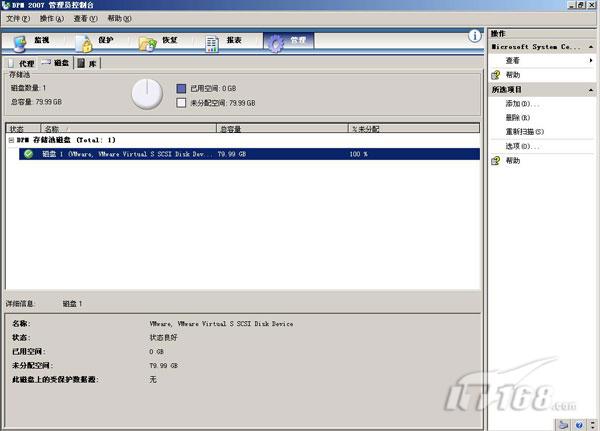Click the 帮助 icon below 选项

496,160
